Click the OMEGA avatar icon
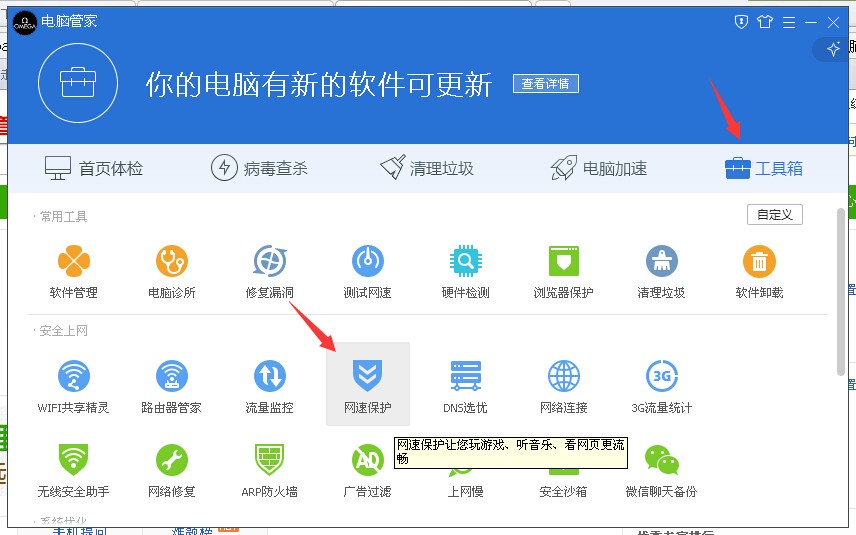This screenshot has height=535, width=856. 25,22
